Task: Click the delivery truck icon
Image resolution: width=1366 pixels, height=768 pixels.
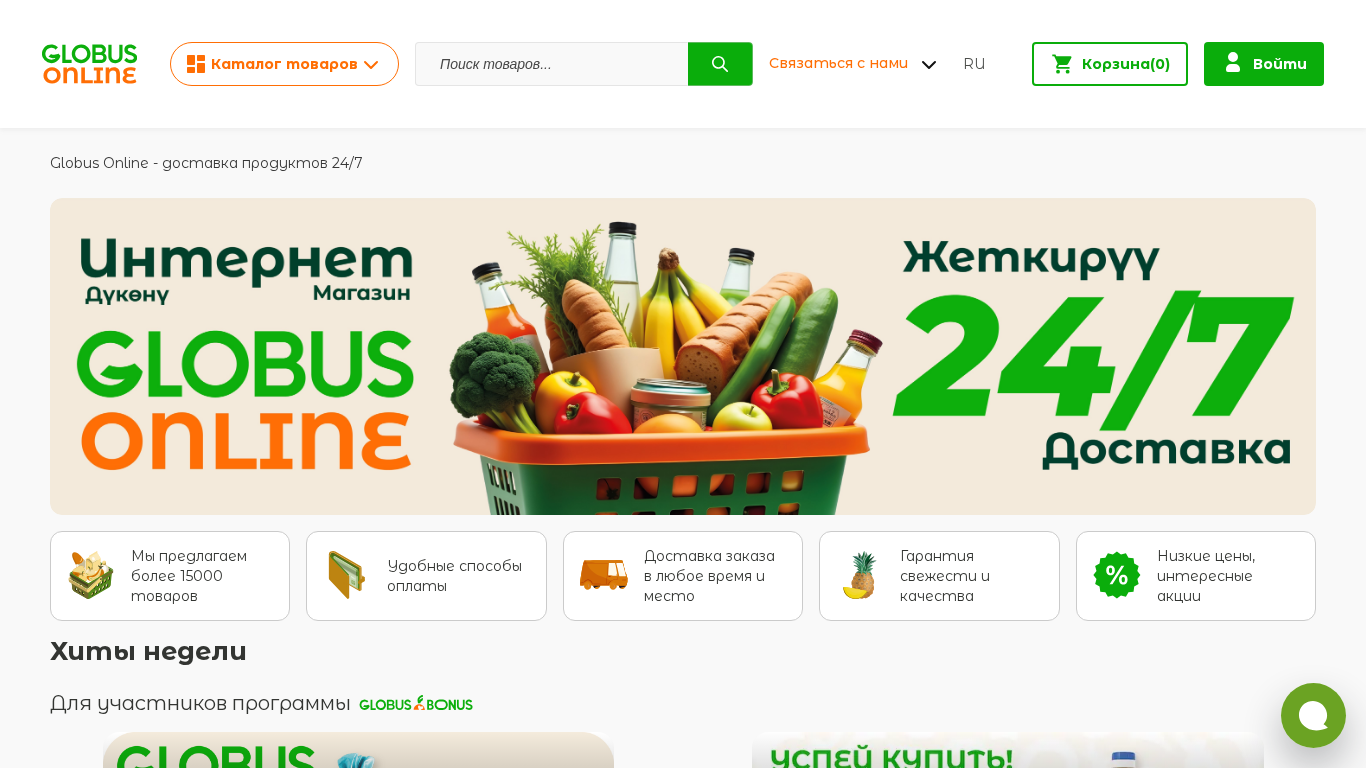Action: (604, 575)
